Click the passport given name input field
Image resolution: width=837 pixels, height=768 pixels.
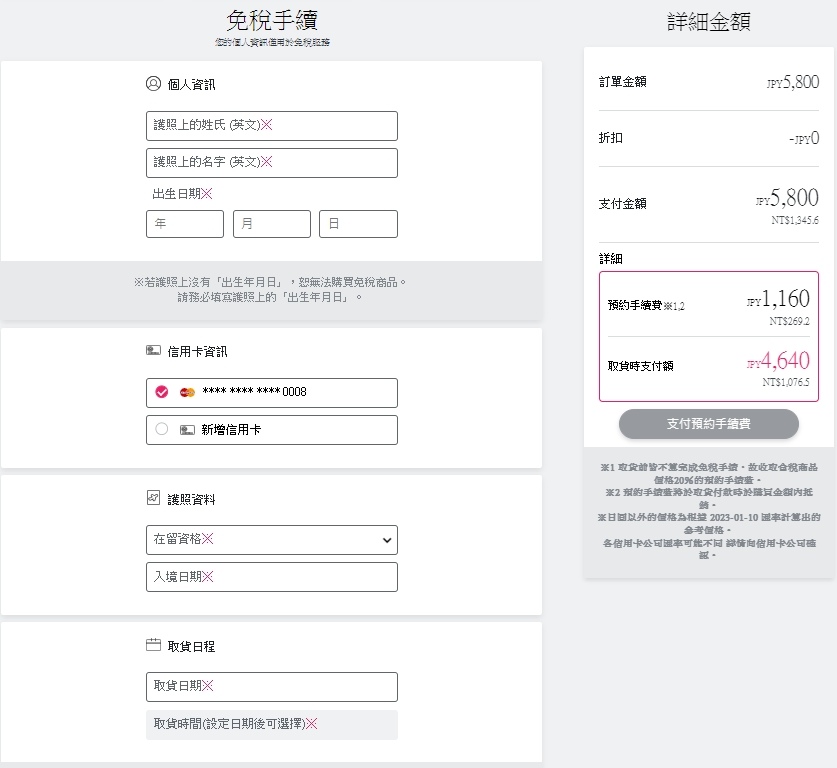(x=272, y=163)
